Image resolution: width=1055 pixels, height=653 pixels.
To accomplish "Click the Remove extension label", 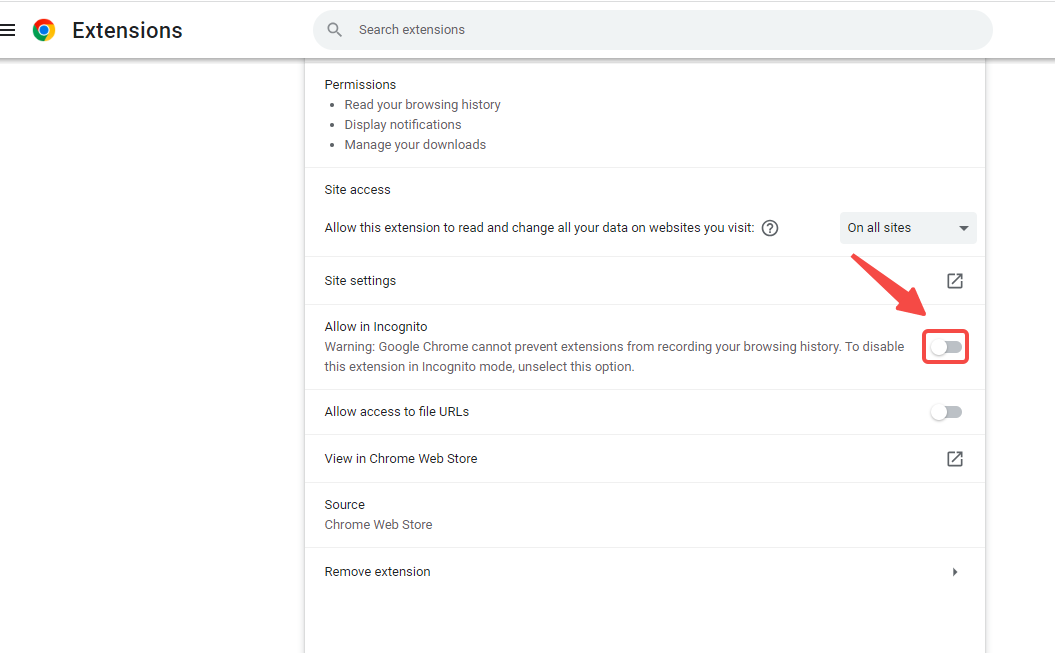I will pos(377,572).
